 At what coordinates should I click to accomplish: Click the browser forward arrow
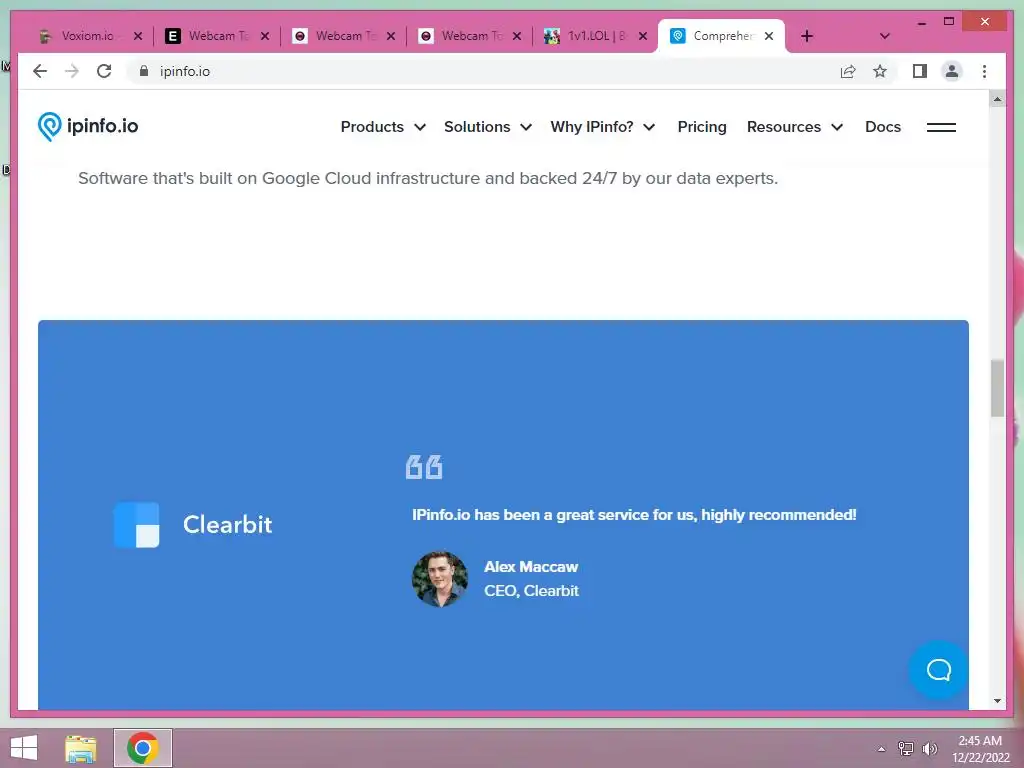click(x=72, y=71)
